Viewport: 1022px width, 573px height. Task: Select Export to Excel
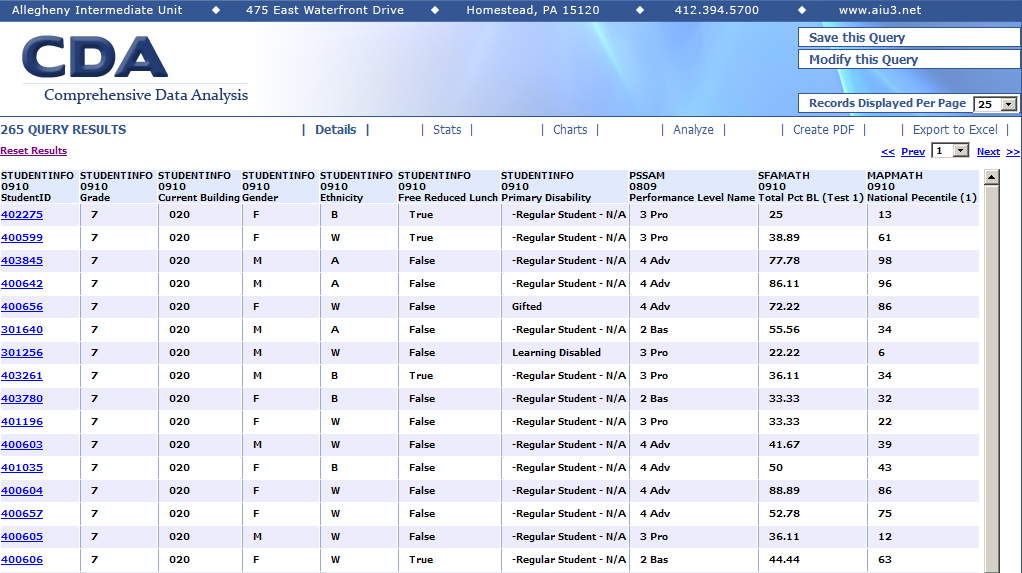[x=955, y=130]
